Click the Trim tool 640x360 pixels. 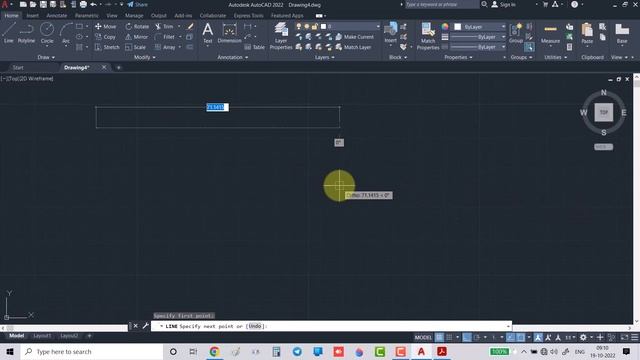pyautogui.click(x=164, y=27)
